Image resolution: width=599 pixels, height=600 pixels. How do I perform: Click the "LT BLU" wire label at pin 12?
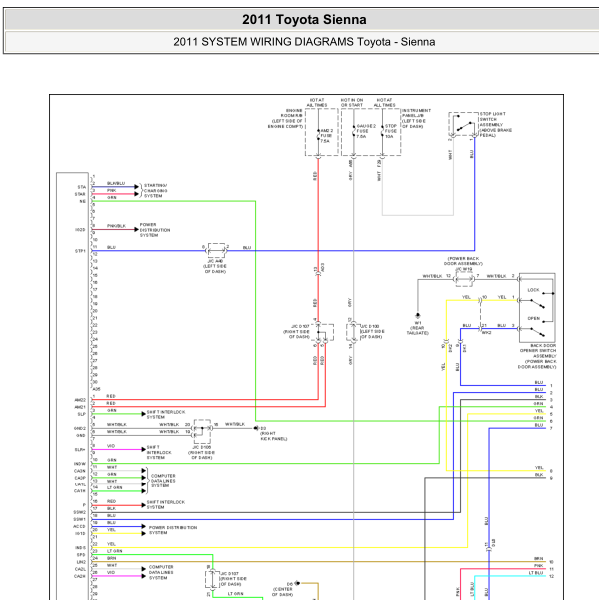536,573
